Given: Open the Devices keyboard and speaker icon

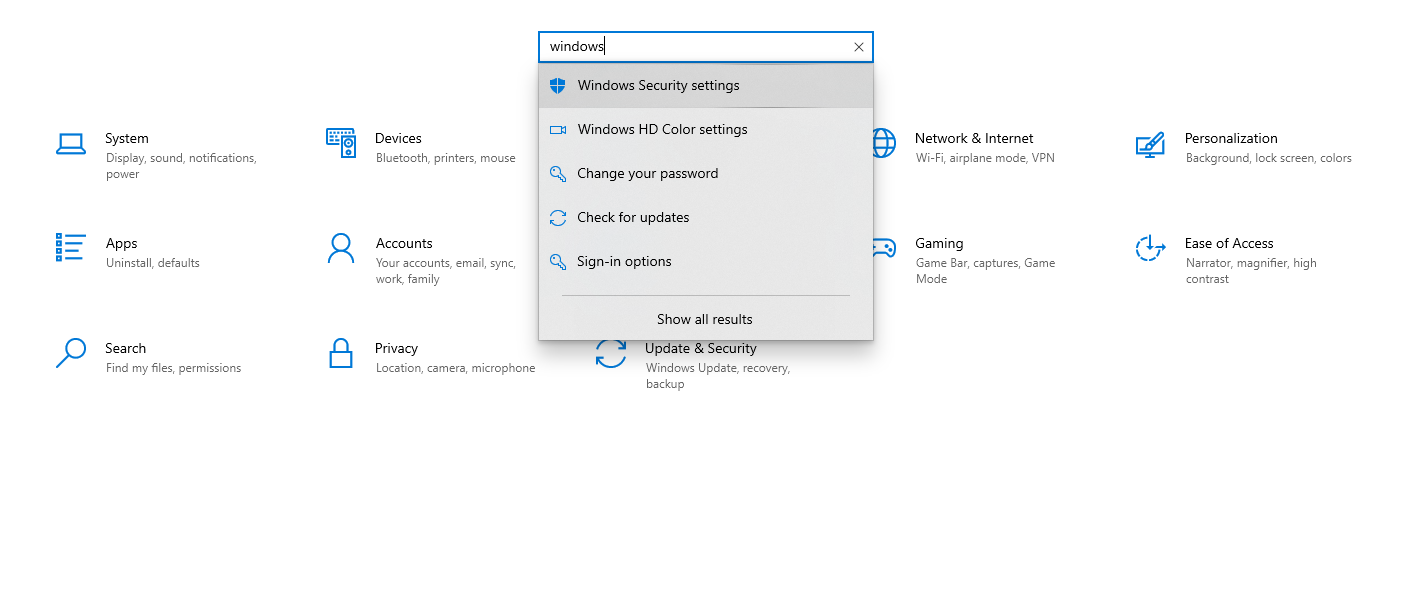Looking at the screenshot, I should tap(341, 143).
